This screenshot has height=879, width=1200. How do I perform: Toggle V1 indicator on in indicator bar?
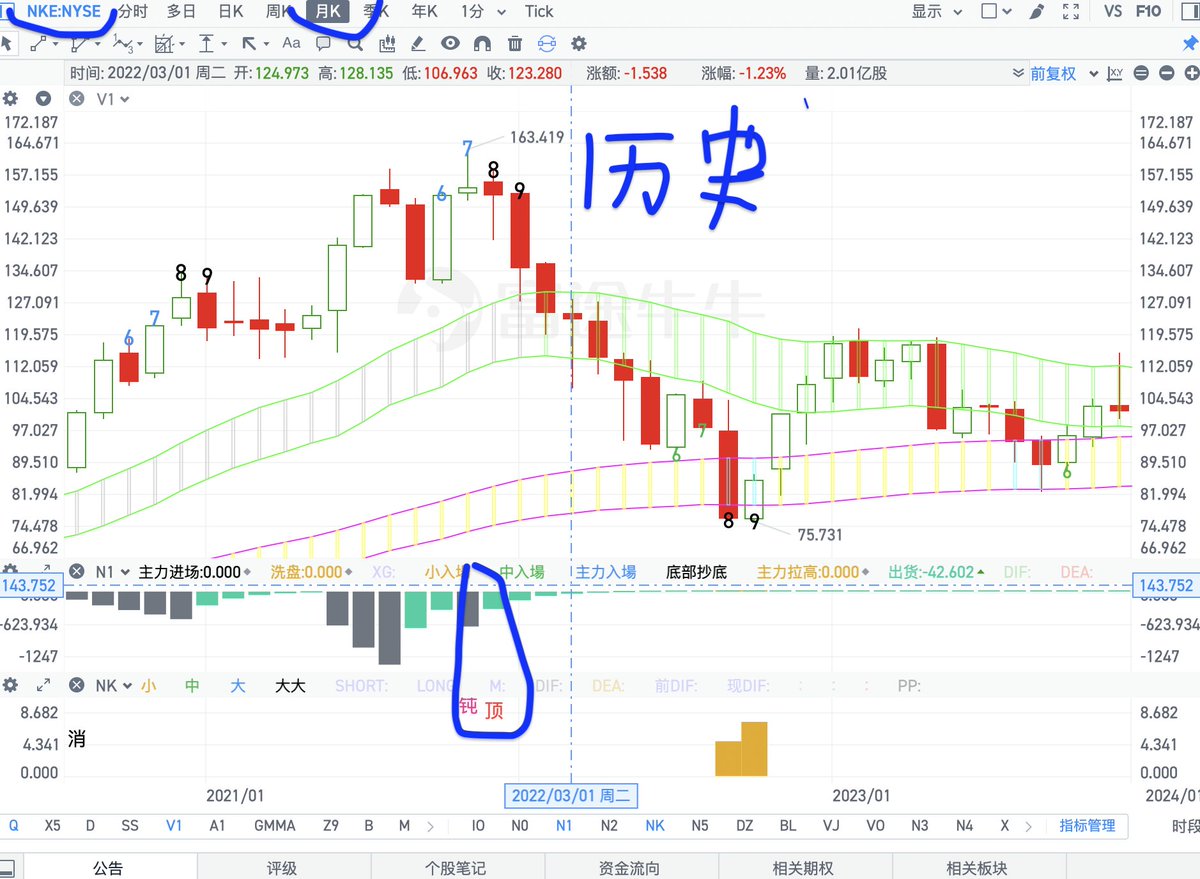point(174,826)
